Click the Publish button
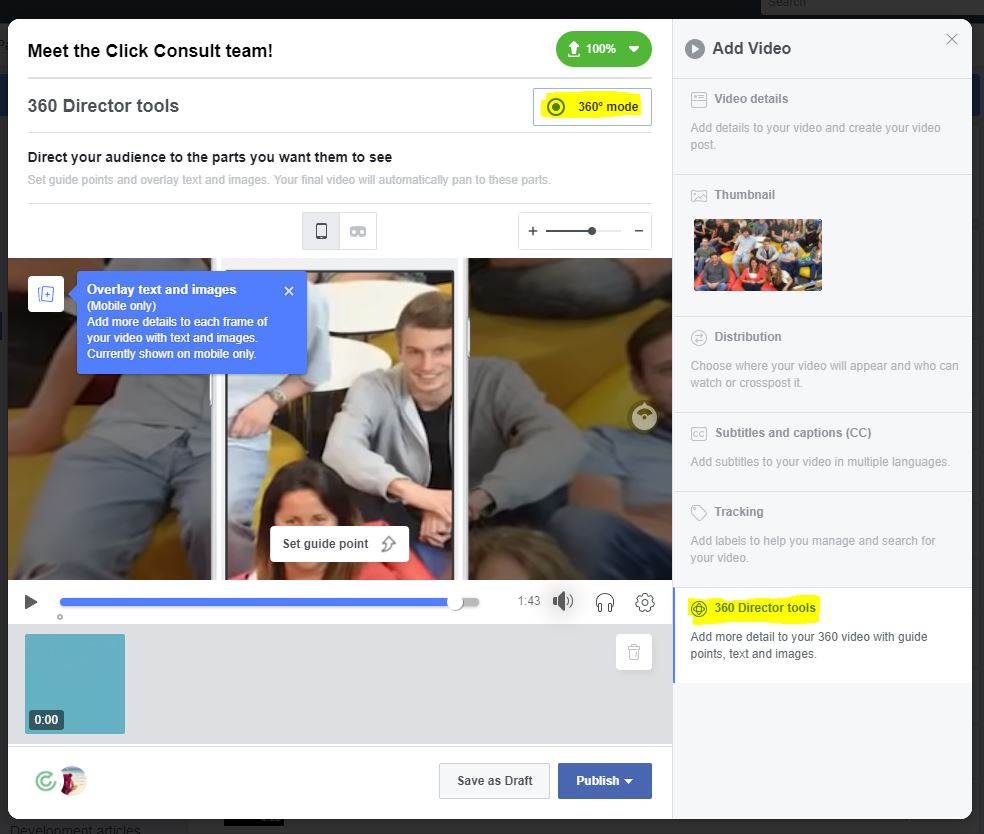The image size is (984, 834). pyautogui.click(x=604, y=781)
